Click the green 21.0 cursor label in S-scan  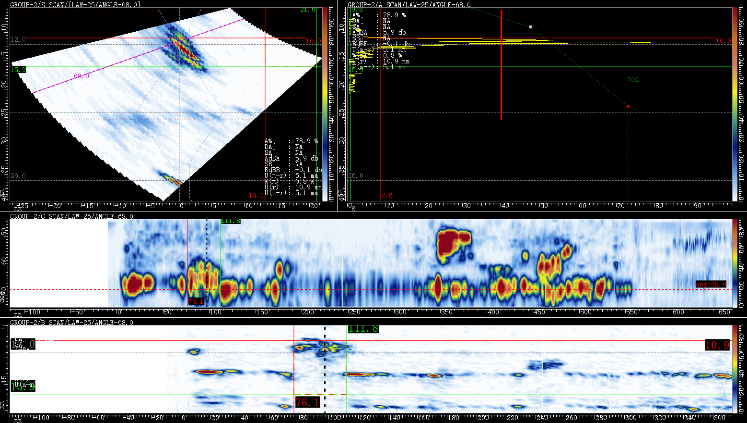[x=308, y=10]
